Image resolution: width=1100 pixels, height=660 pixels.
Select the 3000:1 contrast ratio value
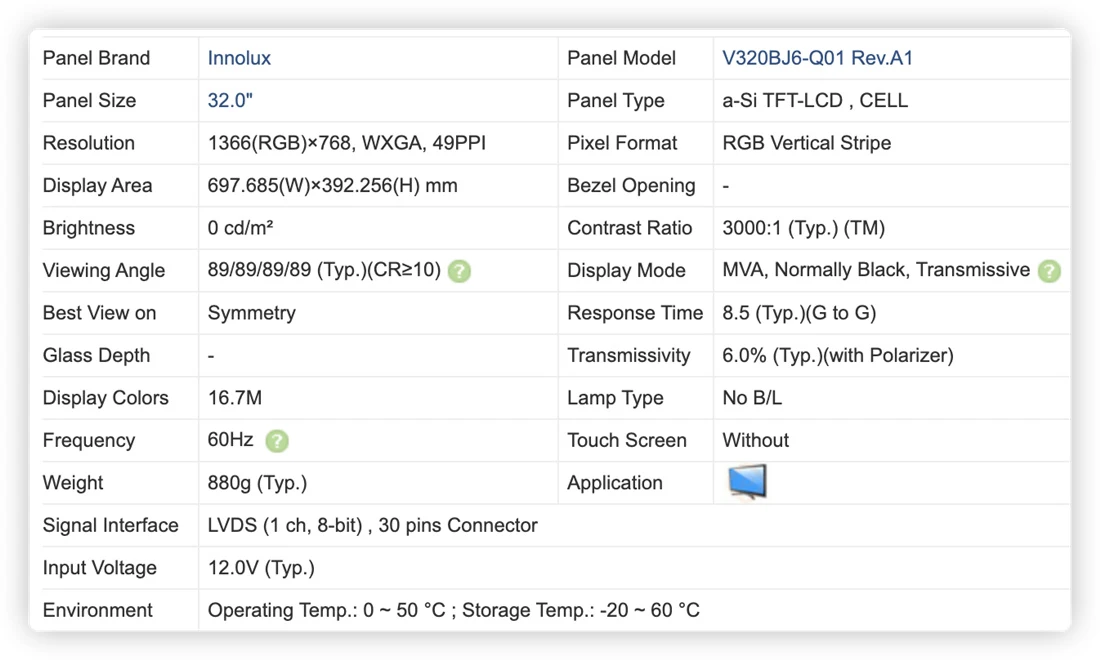coord(804,228)
